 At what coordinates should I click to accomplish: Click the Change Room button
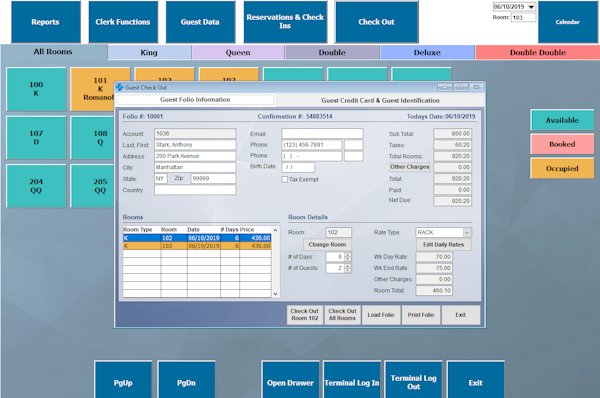[x=327, y=245]
